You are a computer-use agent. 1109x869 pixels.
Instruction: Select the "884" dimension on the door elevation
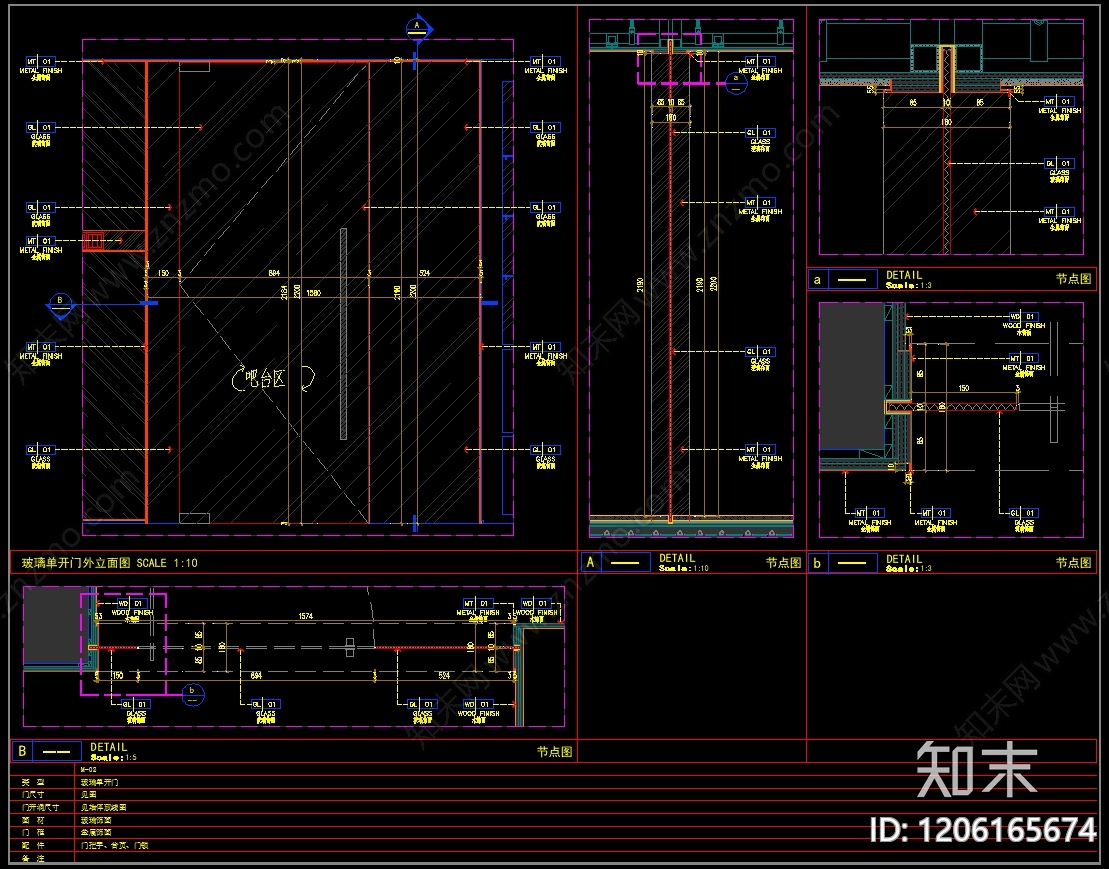[274, 273]
